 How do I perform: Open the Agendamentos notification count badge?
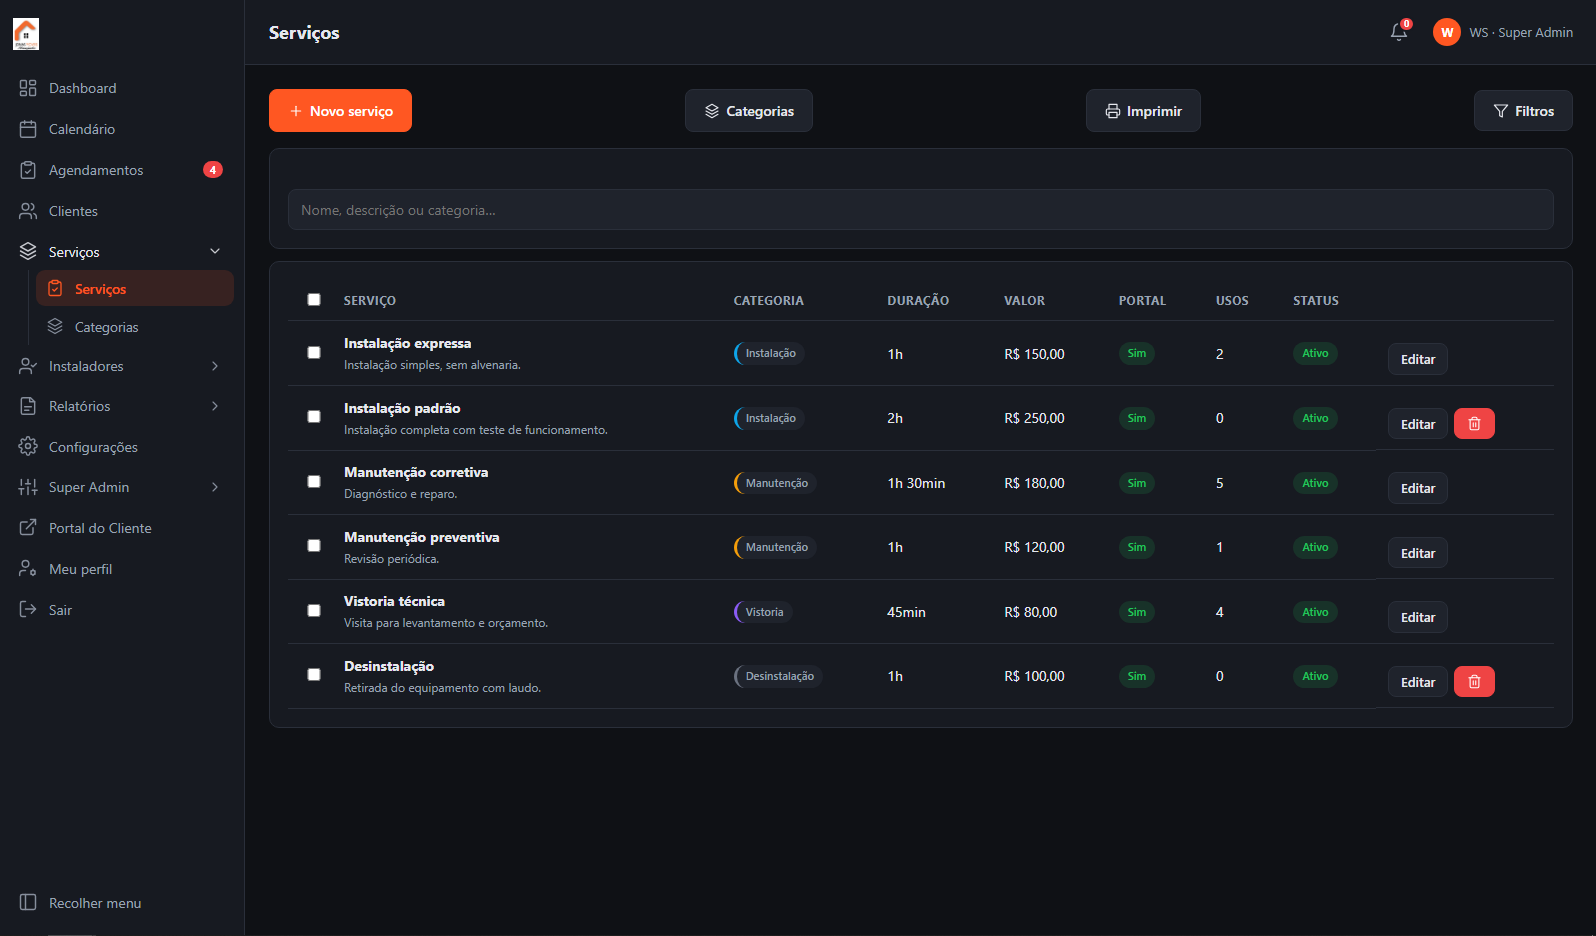point(213,170)
